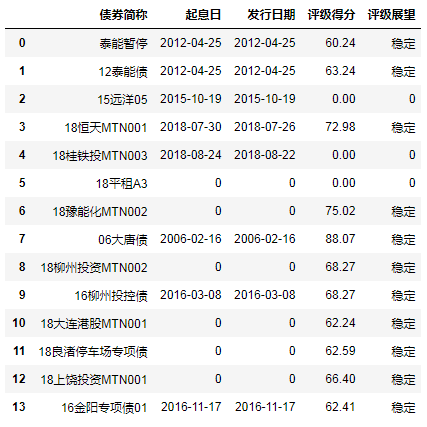
Task: Click 发行日期 value 2016-11-17
Action: pyautogui.click(x=265, y=407)
